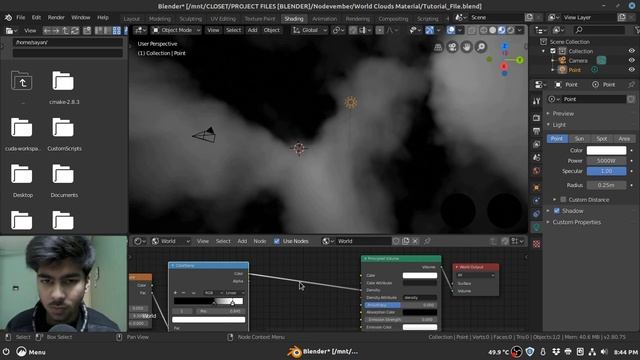Image resolution: width=640 pixels, height=360 pixels.
Task: Open the Tool properties tab icon
Action: [536, 101]
